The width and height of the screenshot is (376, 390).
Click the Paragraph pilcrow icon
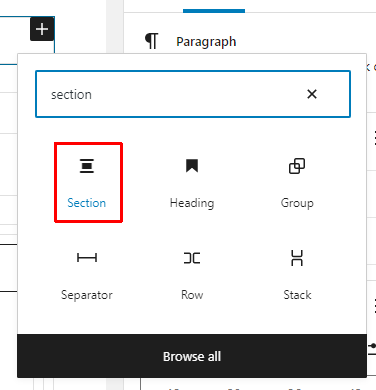[x=152, y=41]
